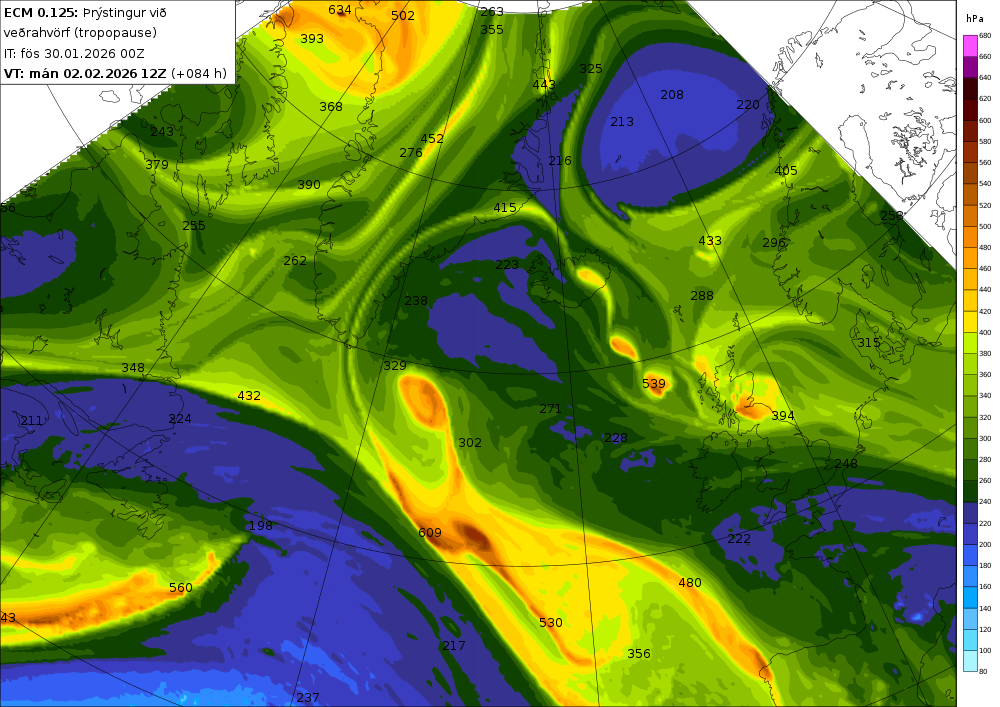
Task: Click the map value '243'
Action: click(x=162, y=131)
